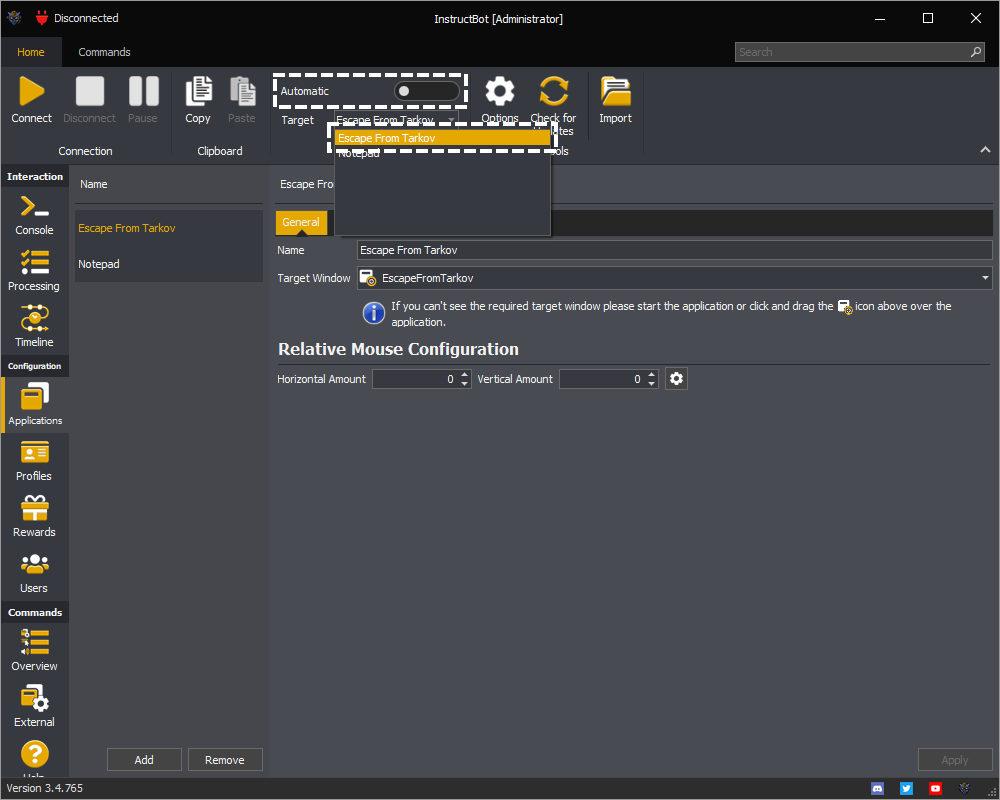Click the Disconnected status indicator
Screen dimensions: 1000x800
click(77, 18)
